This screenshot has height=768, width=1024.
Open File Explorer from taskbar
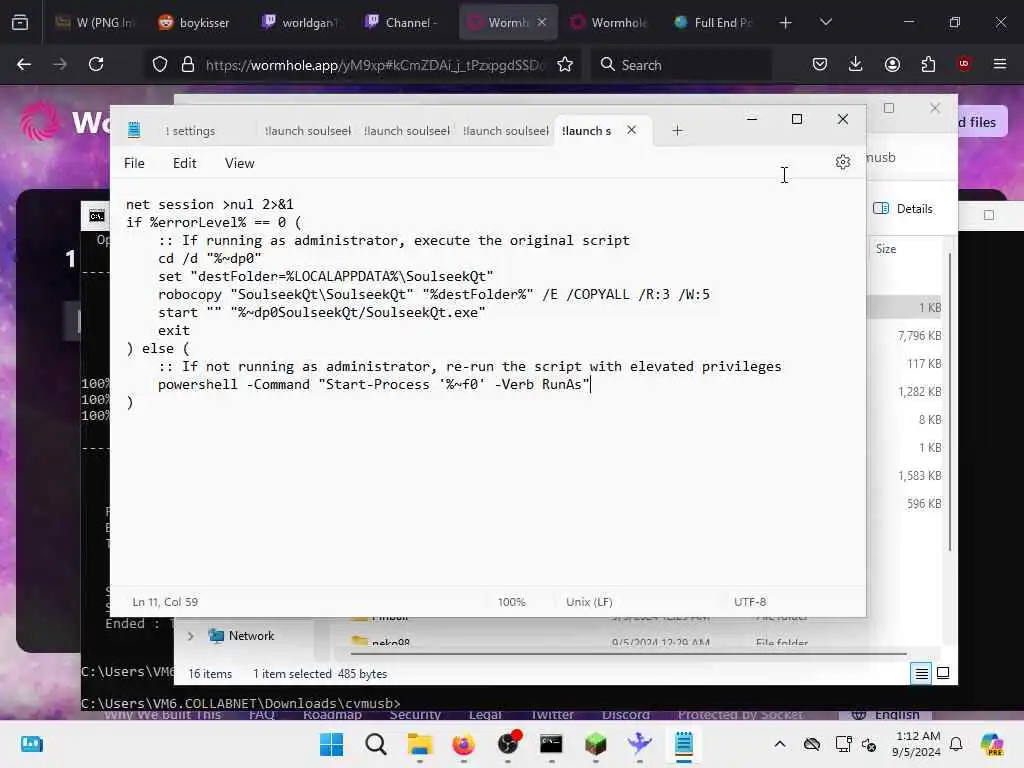click(x=419, y=744)
